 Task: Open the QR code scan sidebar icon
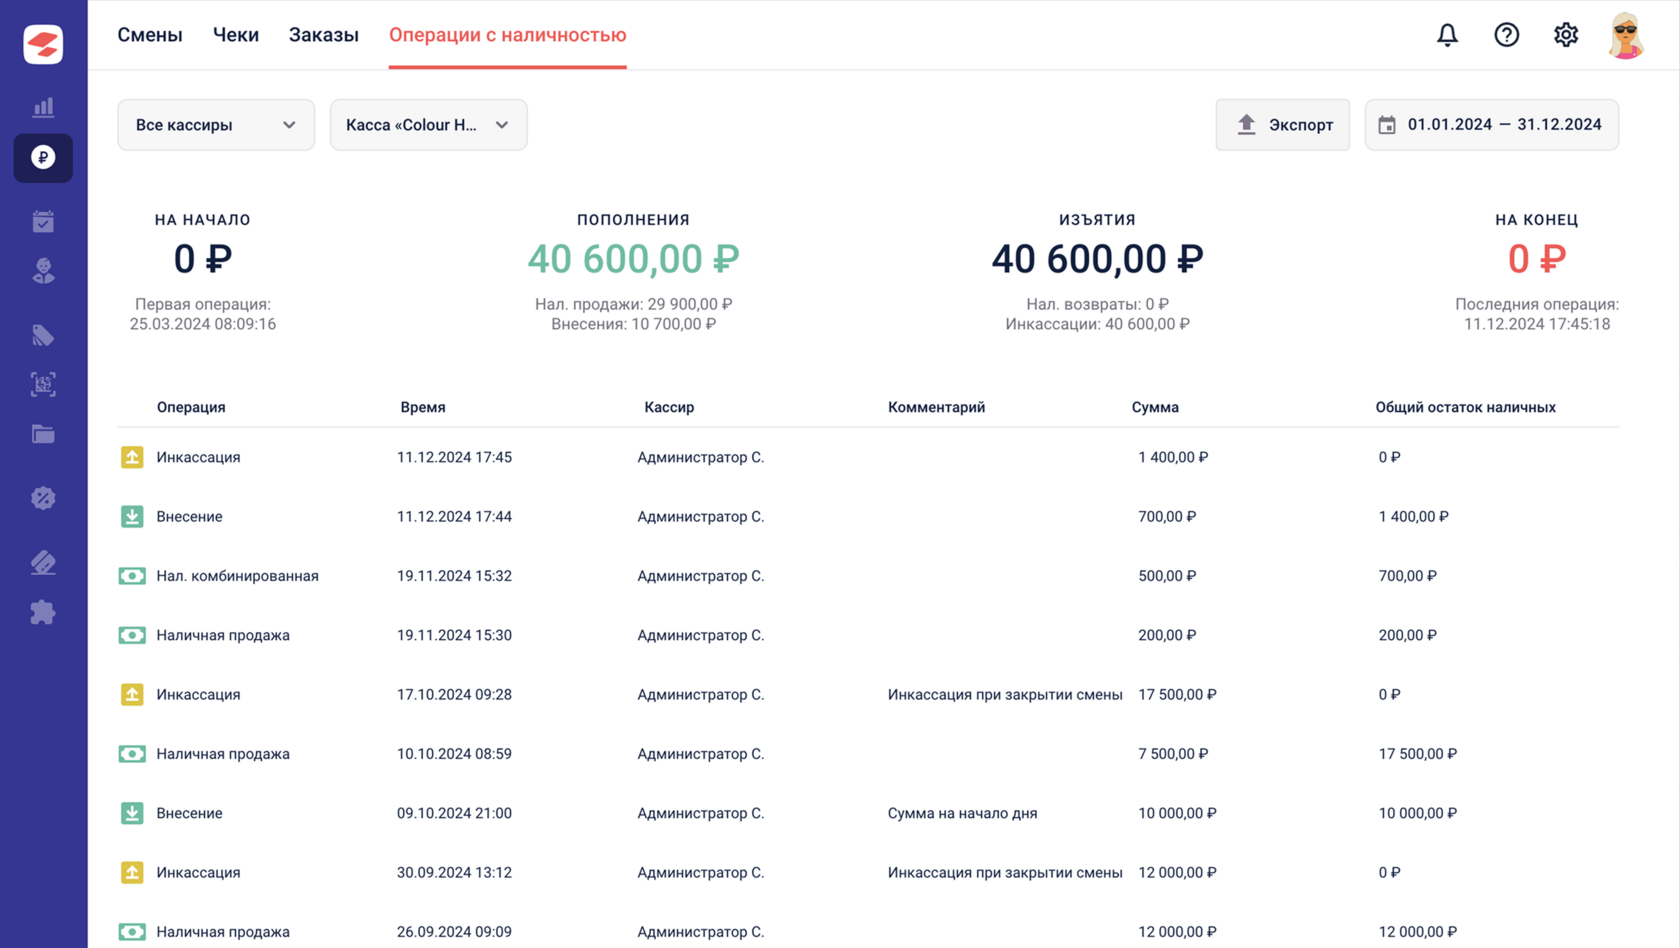(x=43, y=384)
